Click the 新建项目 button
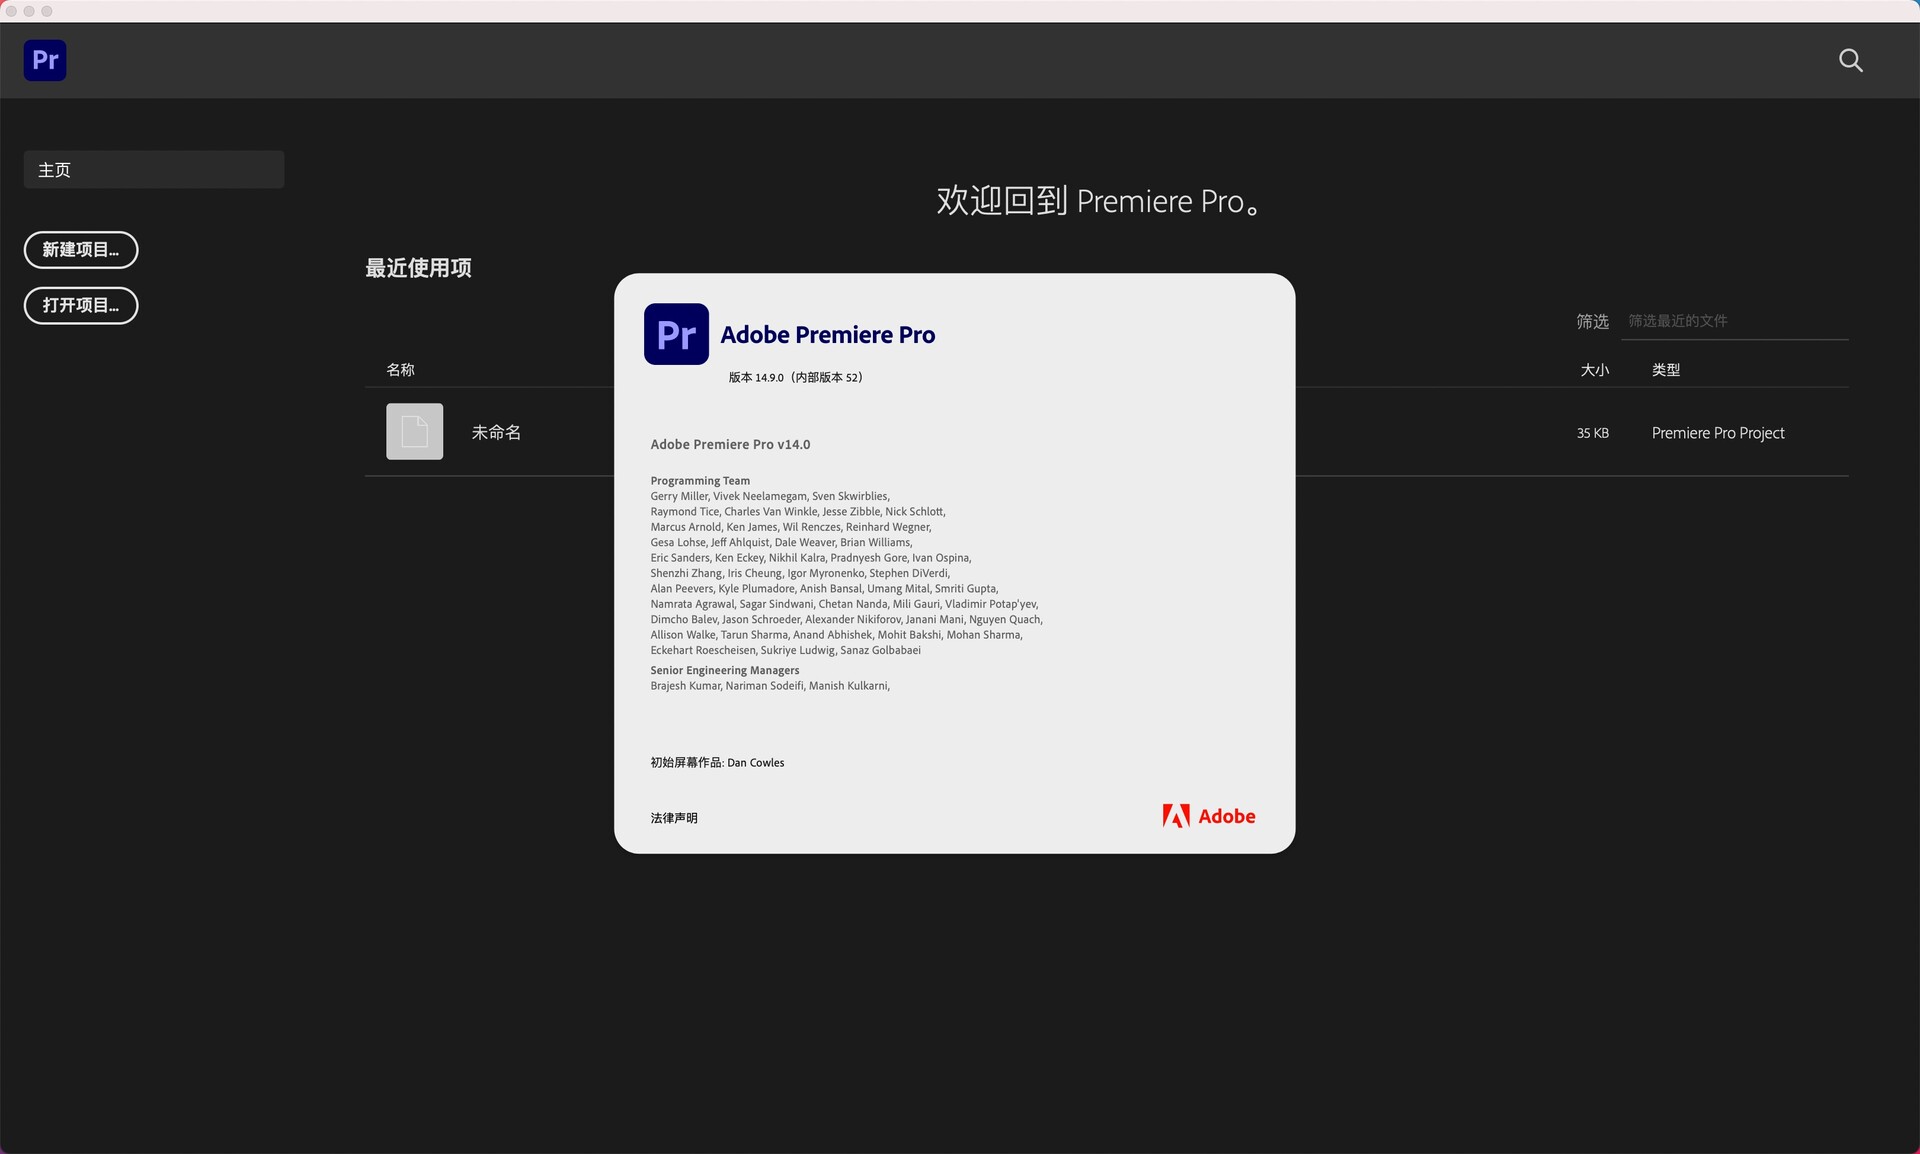Viewport: 1920px width, 1154px height. (x=81, y=250)
